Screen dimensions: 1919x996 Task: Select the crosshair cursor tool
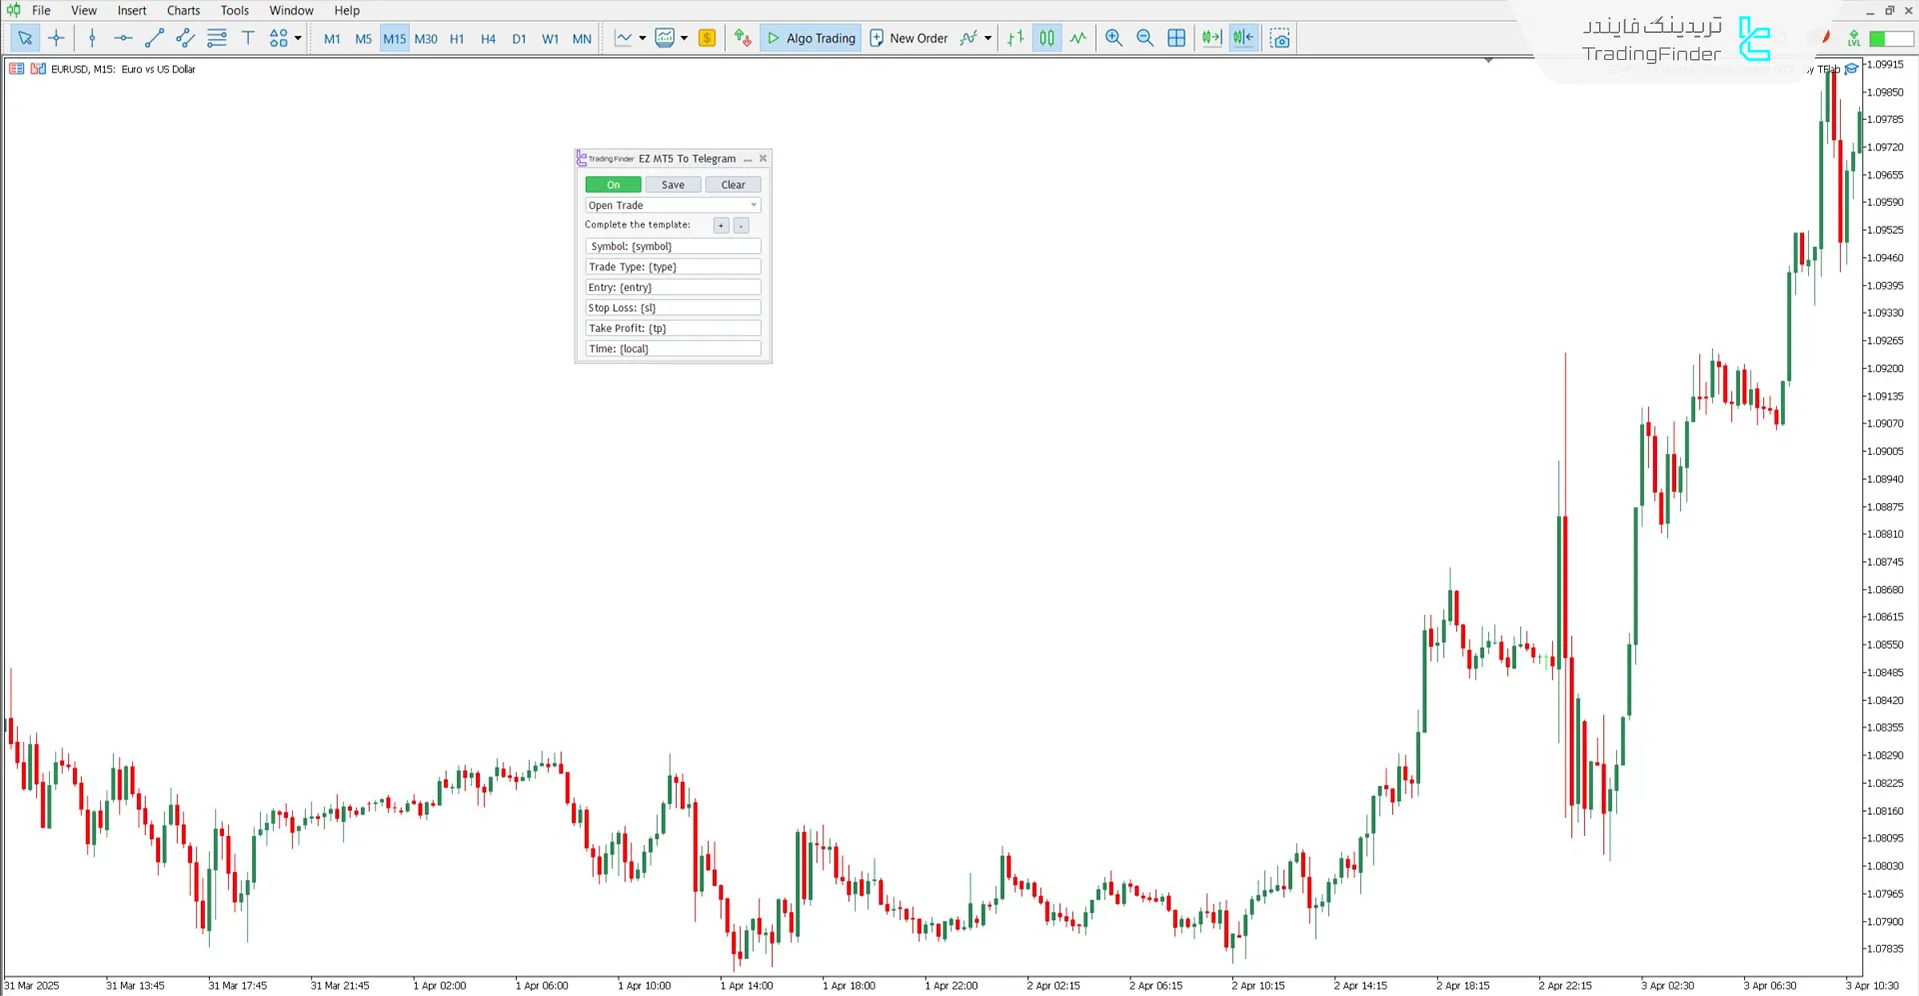click(x=56, y=38)
